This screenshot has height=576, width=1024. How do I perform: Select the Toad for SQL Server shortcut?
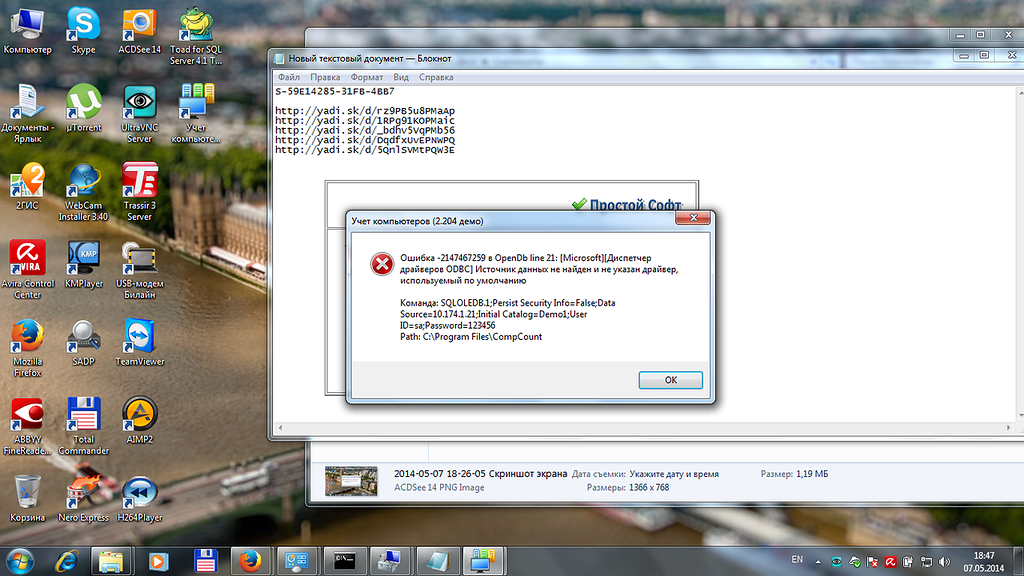click(x=196, y=30)
